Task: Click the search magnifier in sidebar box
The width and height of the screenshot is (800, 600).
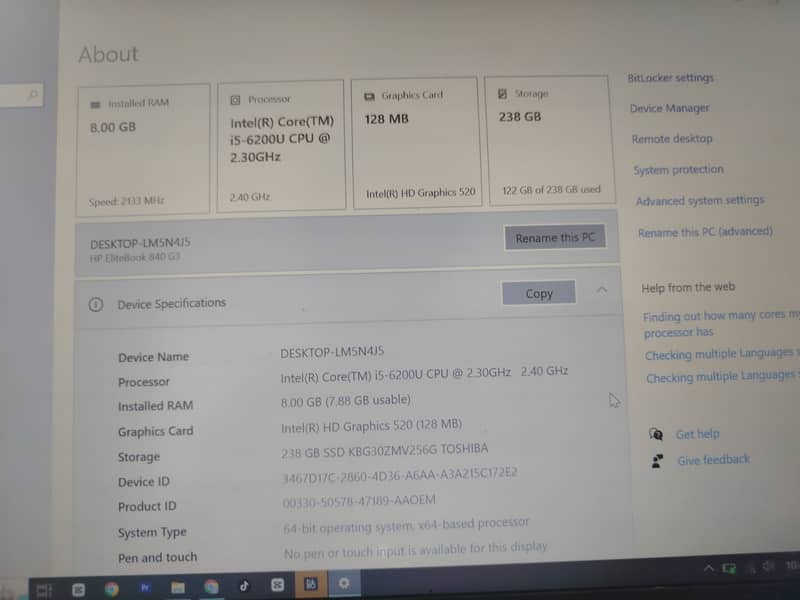Action: (33, 95)
